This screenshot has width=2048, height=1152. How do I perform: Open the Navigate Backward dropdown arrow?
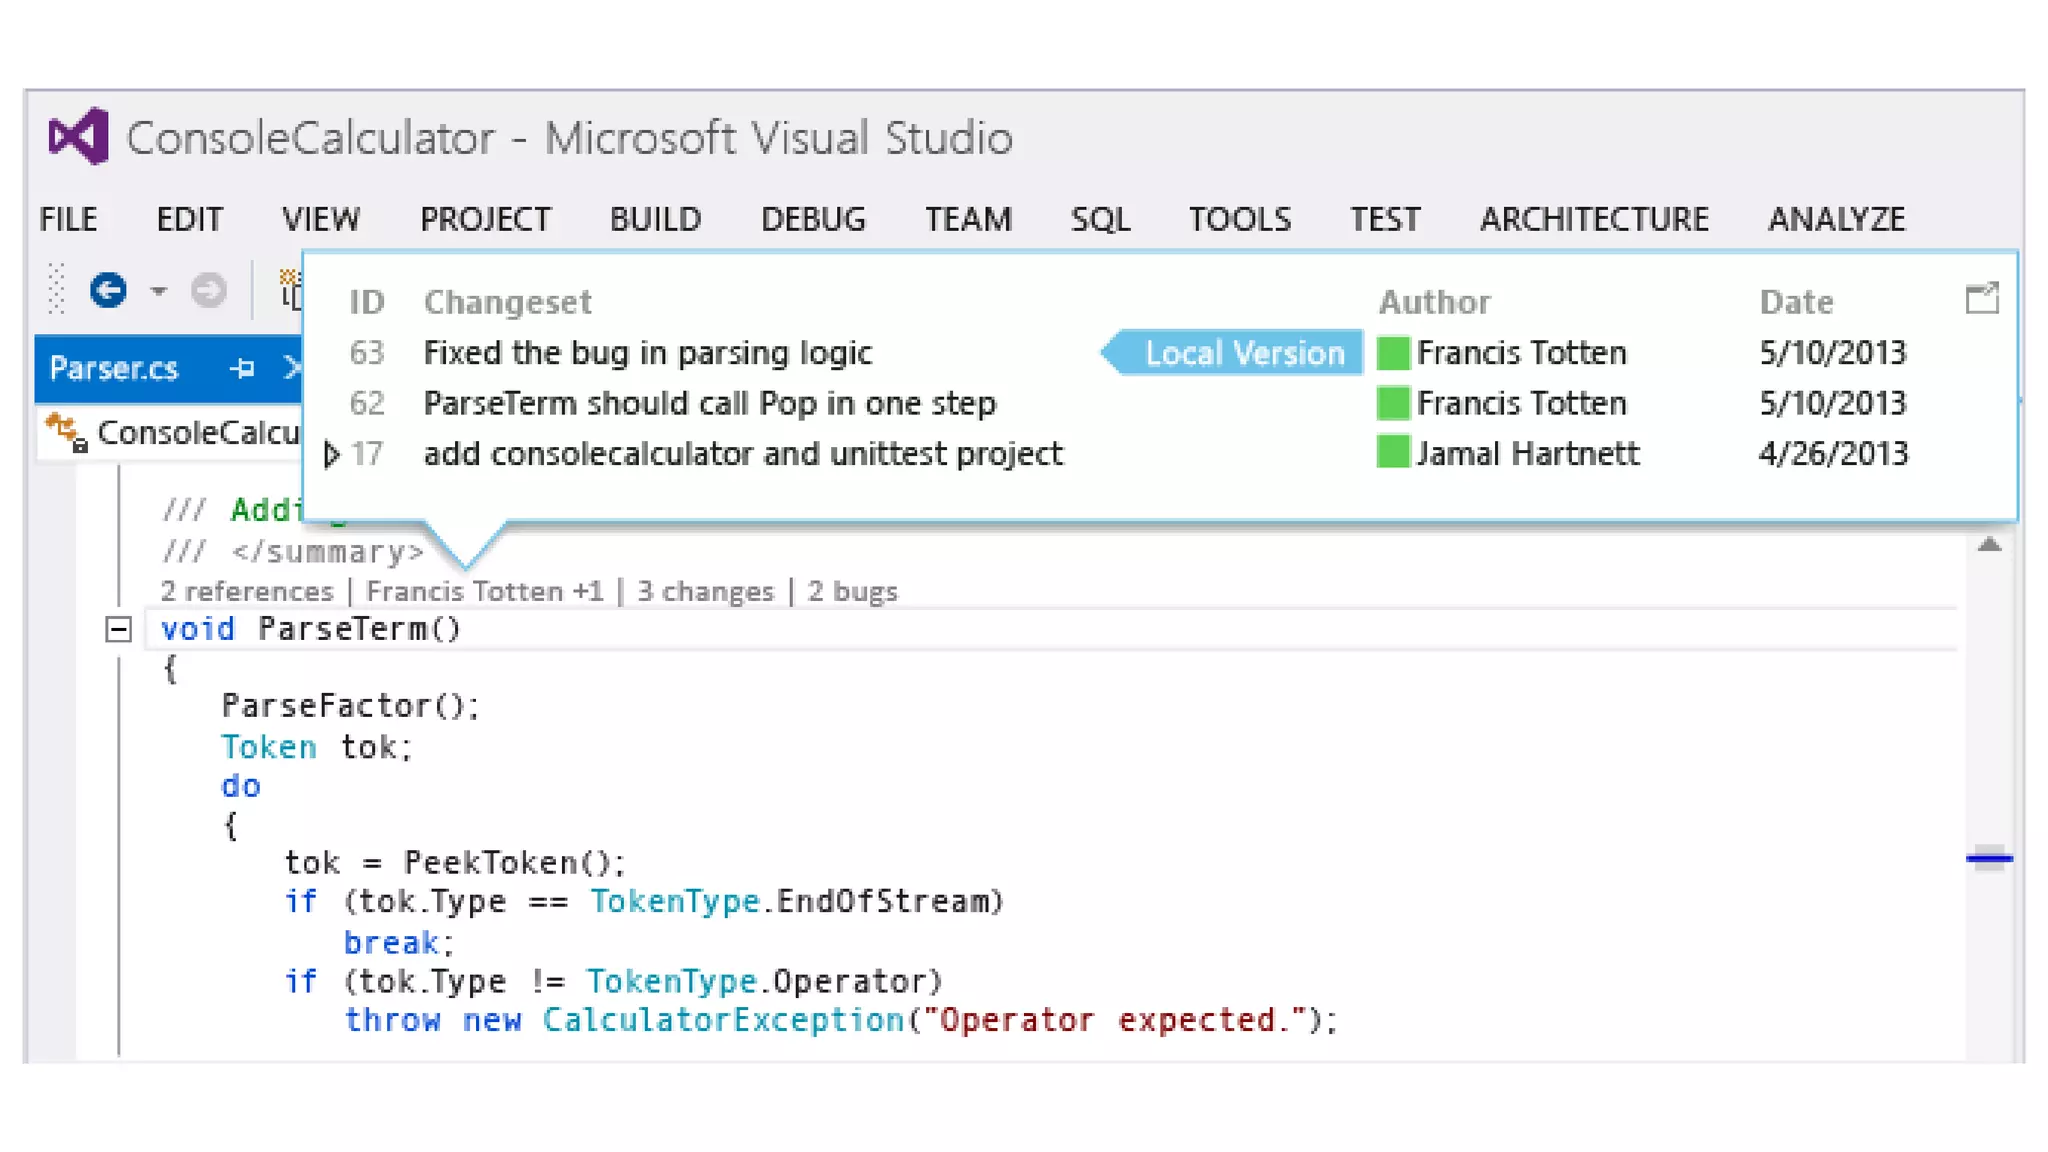(158, 291)
